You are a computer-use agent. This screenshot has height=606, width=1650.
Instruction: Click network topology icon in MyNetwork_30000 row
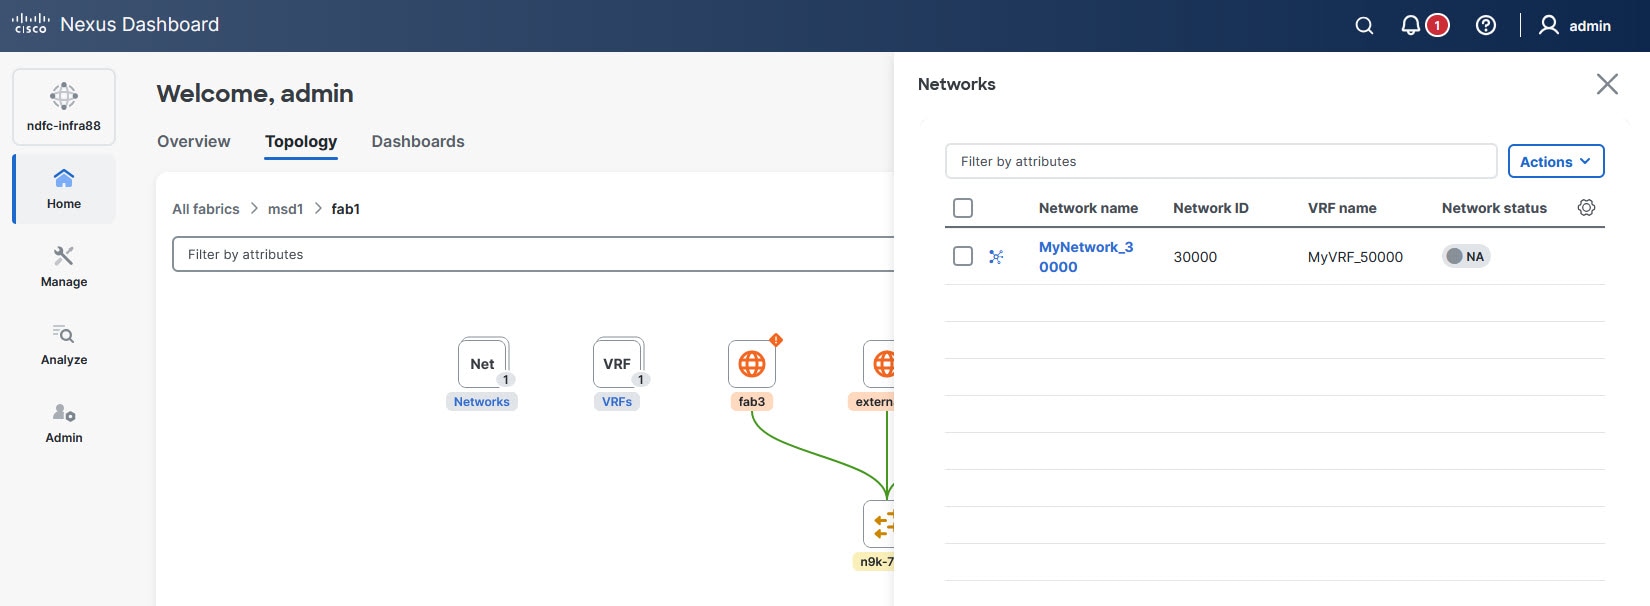tap(996, 257)
